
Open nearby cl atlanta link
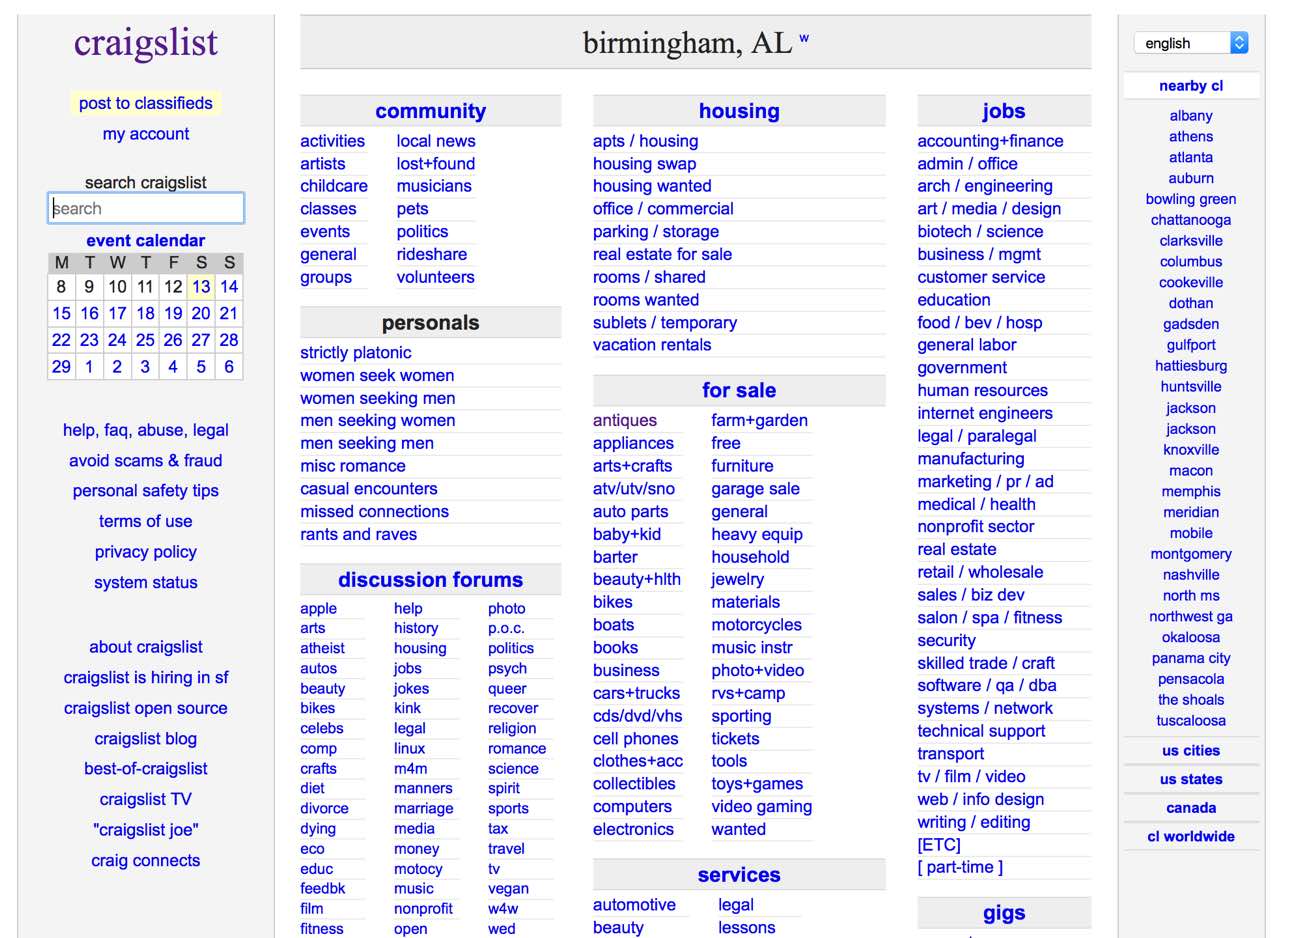[x=1191, y=157]
